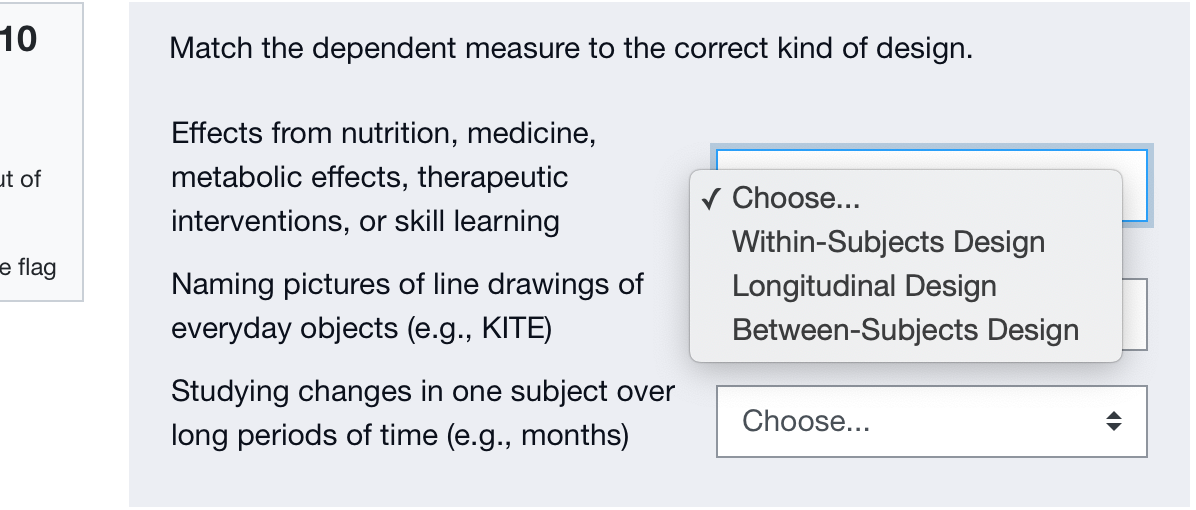
Task: Click the Studying changes in one subject label
Action: point(422,391)
